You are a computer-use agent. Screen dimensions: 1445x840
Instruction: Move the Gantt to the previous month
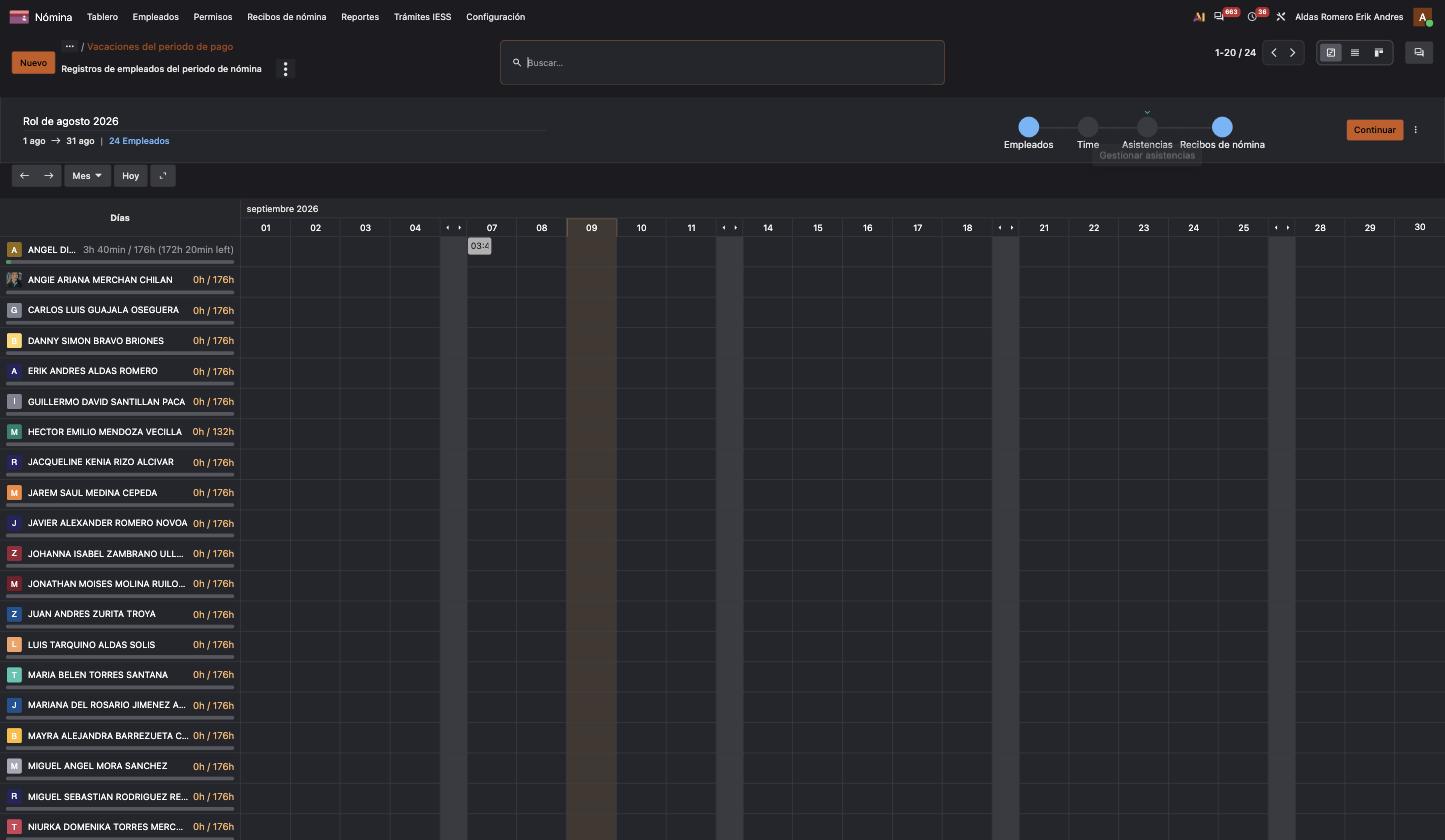pyautogui.click(x=24, y=176)
